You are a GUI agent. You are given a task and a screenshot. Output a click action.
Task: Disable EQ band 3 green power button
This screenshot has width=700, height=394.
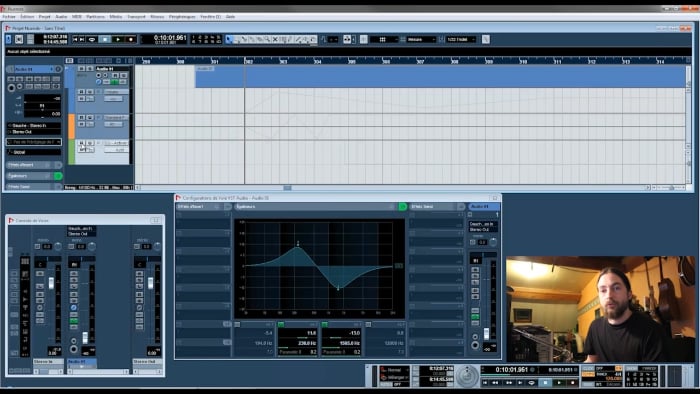tap(325, 324)
